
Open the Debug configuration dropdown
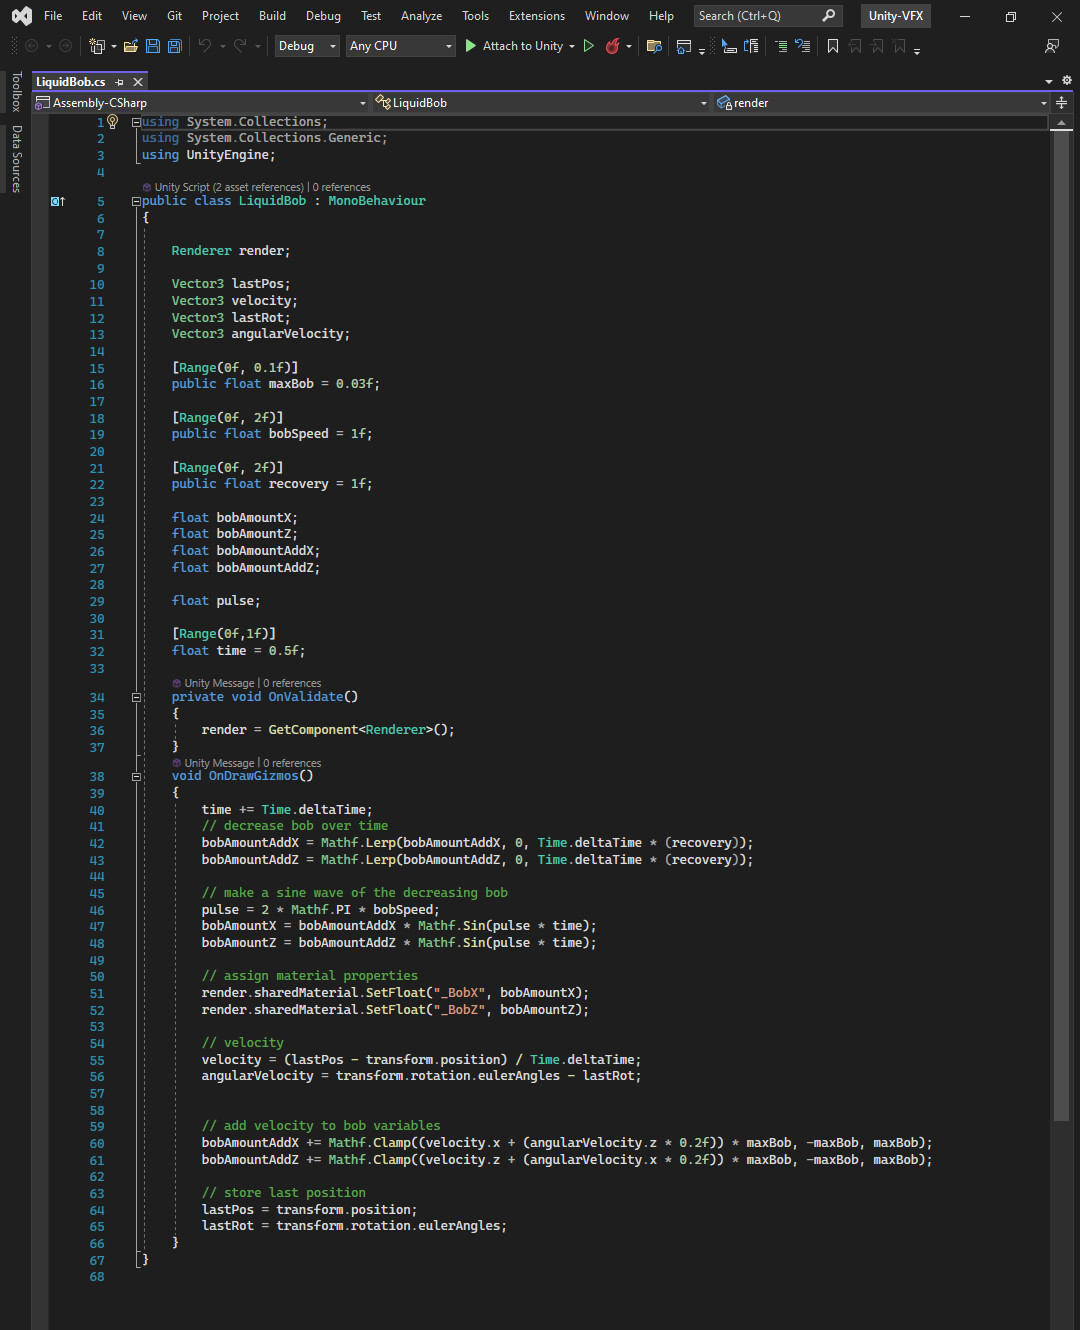point(307,46)
